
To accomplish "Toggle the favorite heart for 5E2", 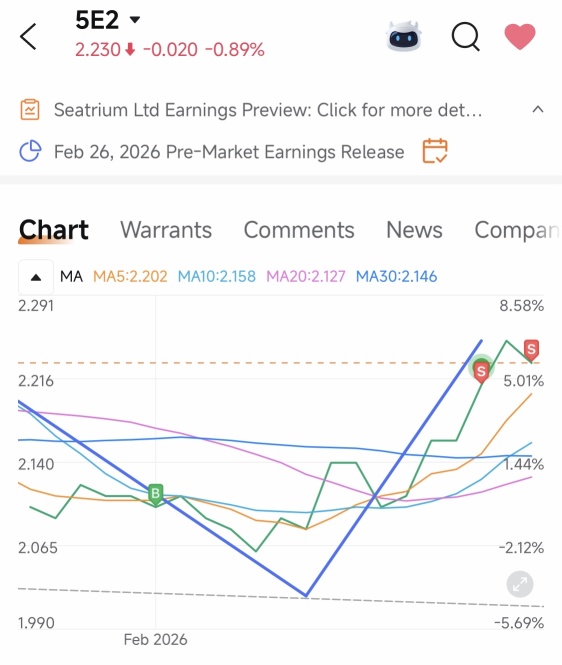I will coord(520,36).
